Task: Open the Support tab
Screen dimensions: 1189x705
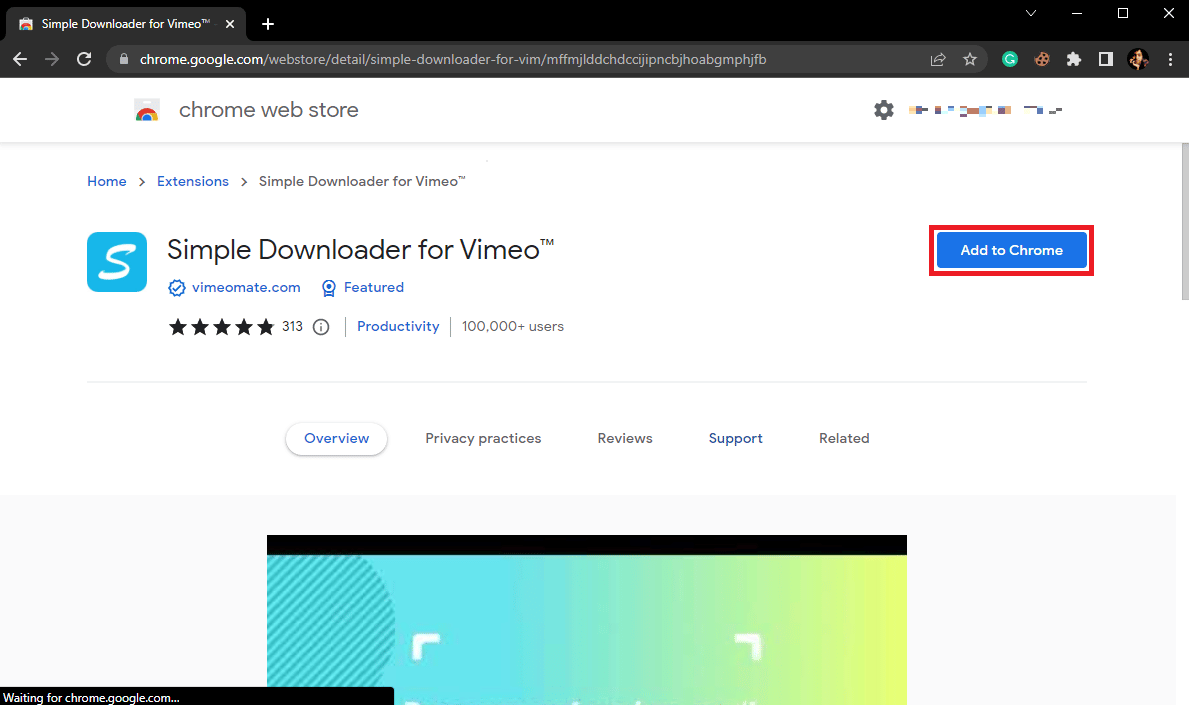Action: pyautogui.click(x=736, y=438)
